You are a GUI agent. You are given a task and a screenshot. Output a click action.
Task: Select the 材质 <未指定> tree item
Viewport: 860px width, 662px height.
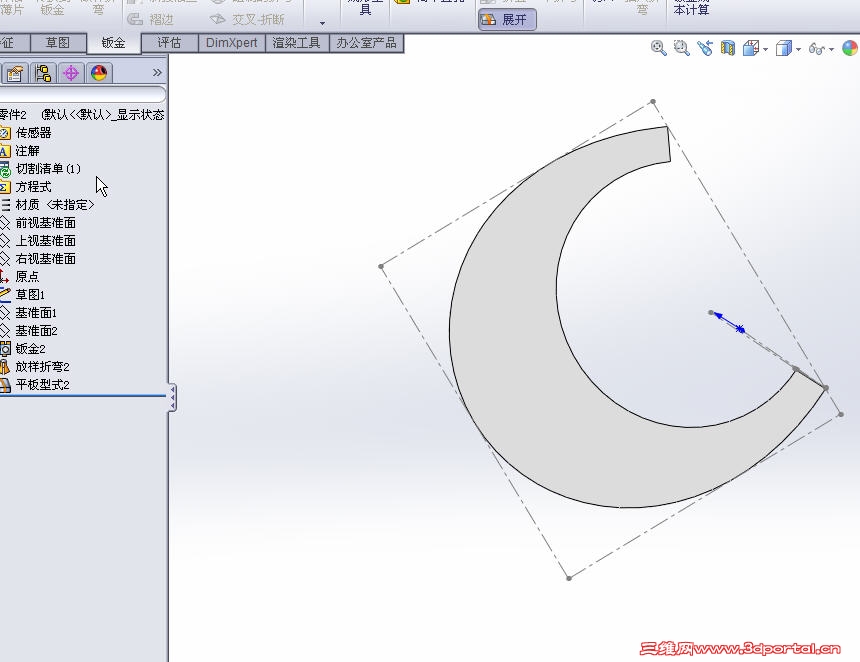click(x=54, y=205)
